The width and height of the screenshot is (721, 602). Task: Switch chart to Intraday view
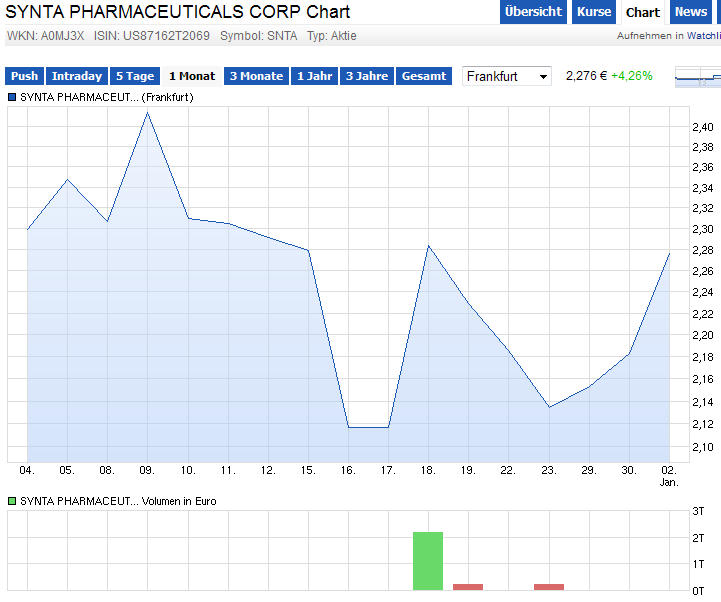click(x=77, y=76)
